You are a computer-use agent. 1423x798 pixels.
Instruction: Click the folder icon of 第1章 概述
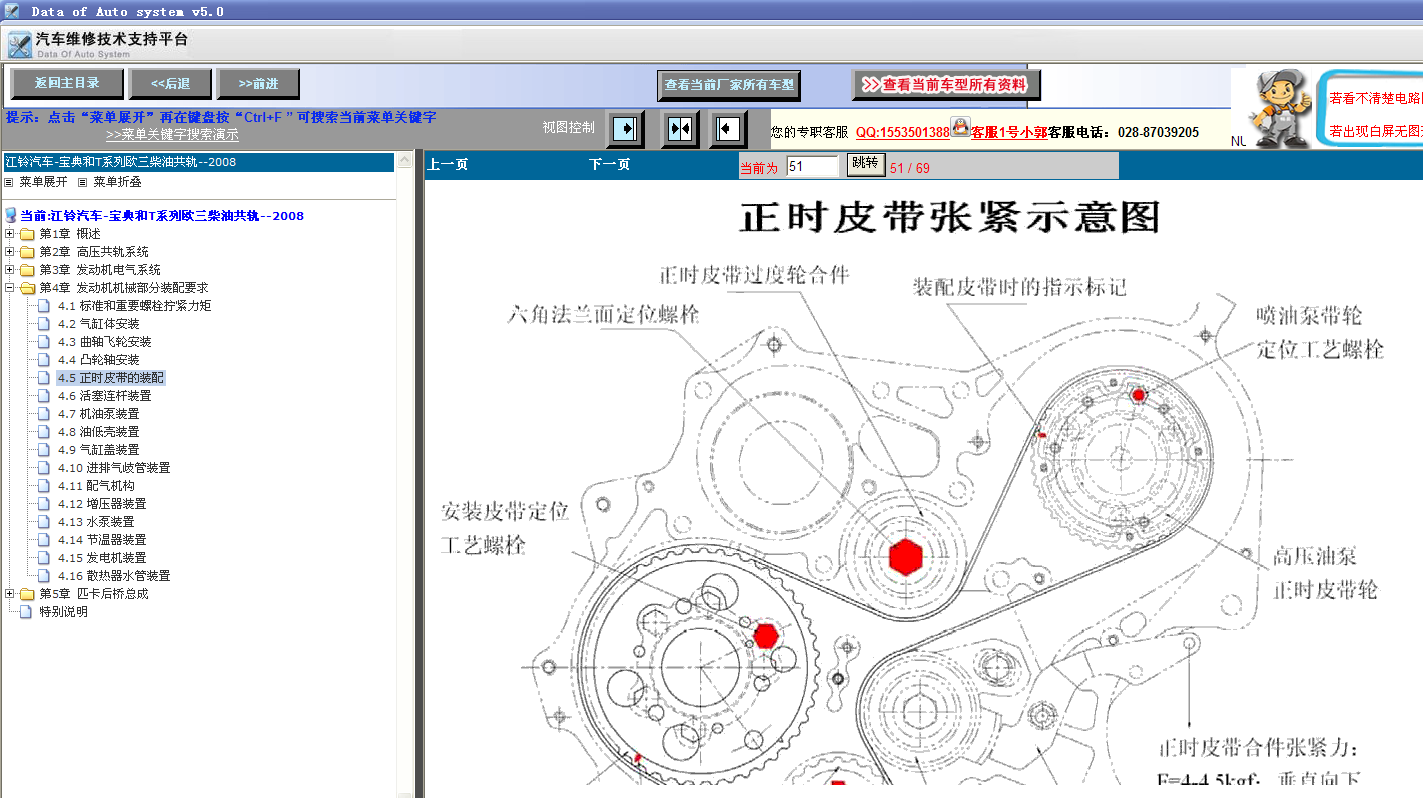pos(27,234)
